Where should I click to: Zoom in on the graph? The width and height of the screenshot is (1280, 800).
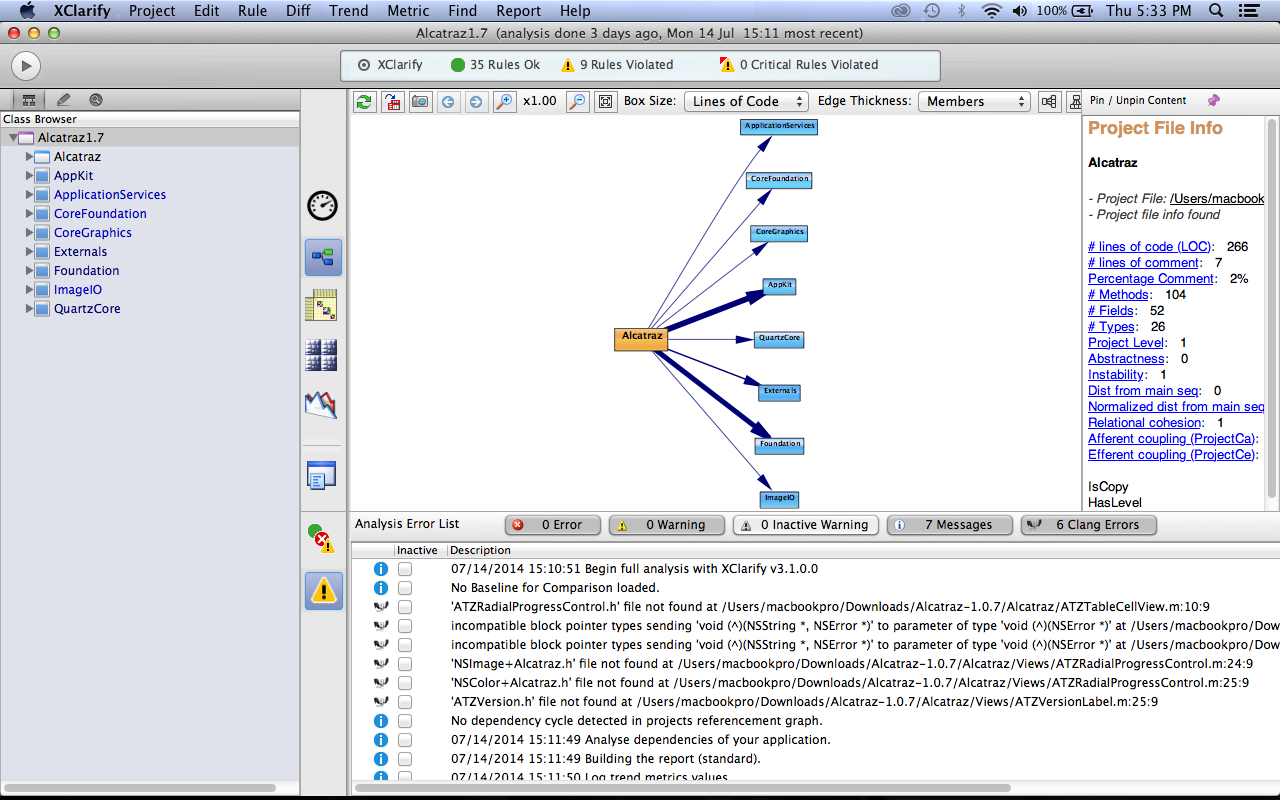(504, 101)
